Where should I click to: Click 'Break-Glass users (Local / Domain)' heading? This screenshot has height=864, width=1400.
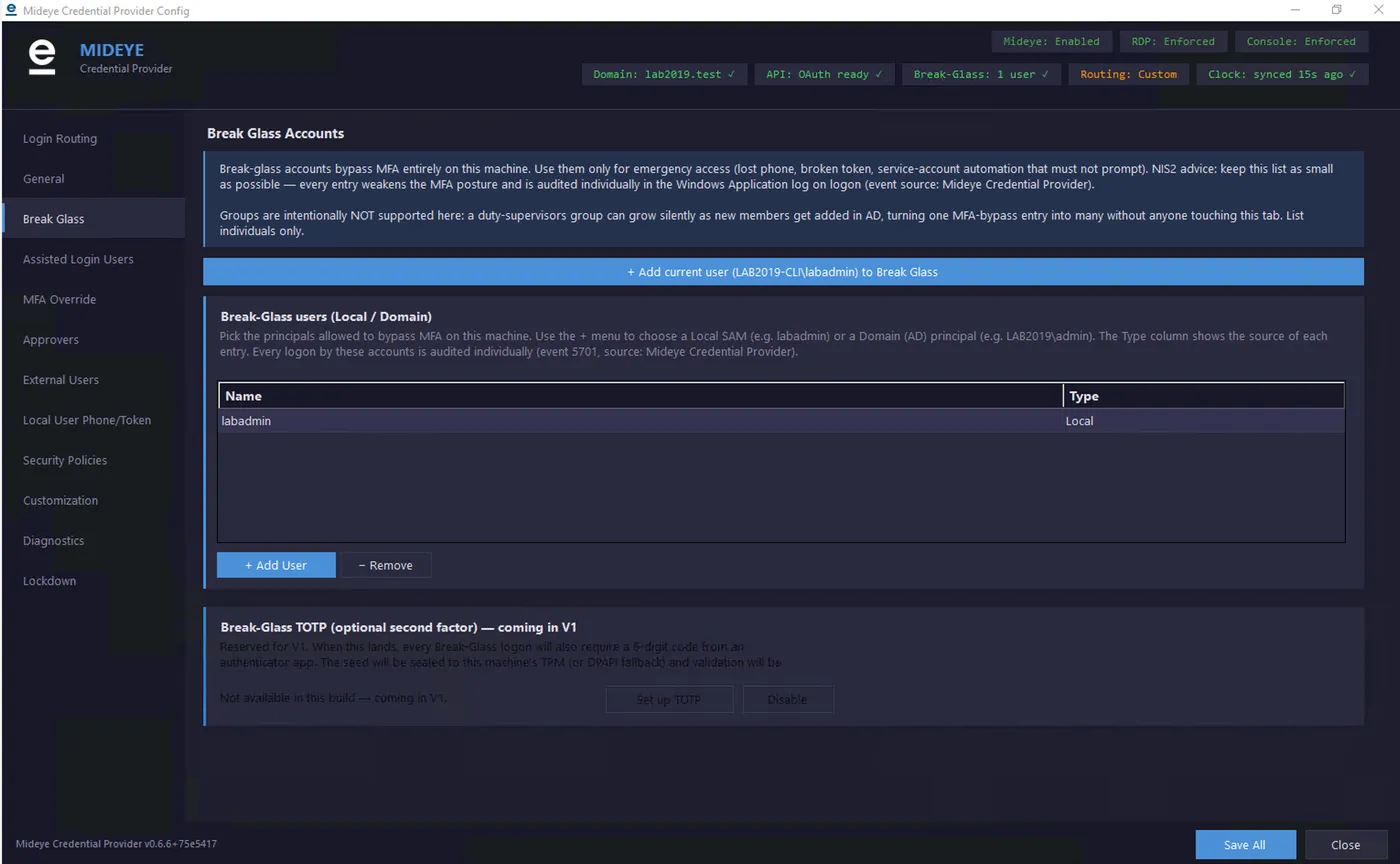[x=326, y=316]
